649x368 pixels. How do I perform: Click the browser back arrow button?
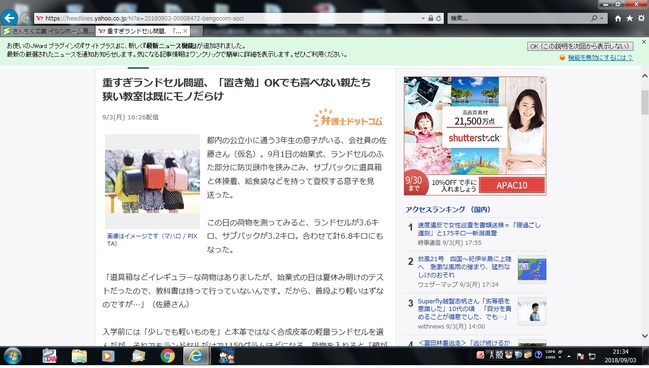[x=9, y=18]
